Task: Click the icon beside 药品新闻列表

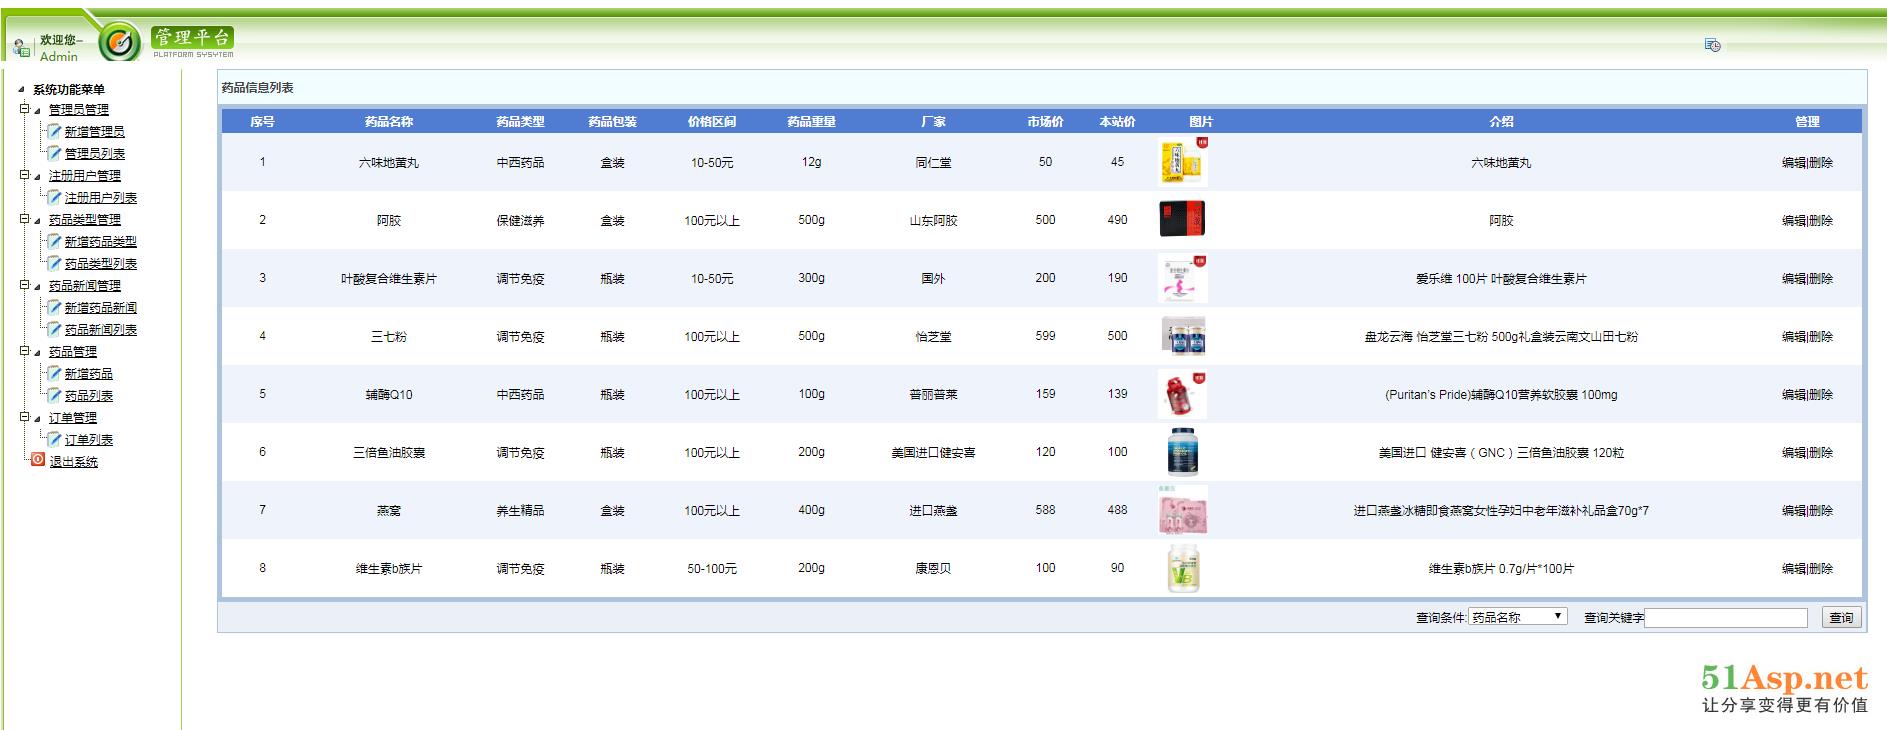Action: pos(54,329)
